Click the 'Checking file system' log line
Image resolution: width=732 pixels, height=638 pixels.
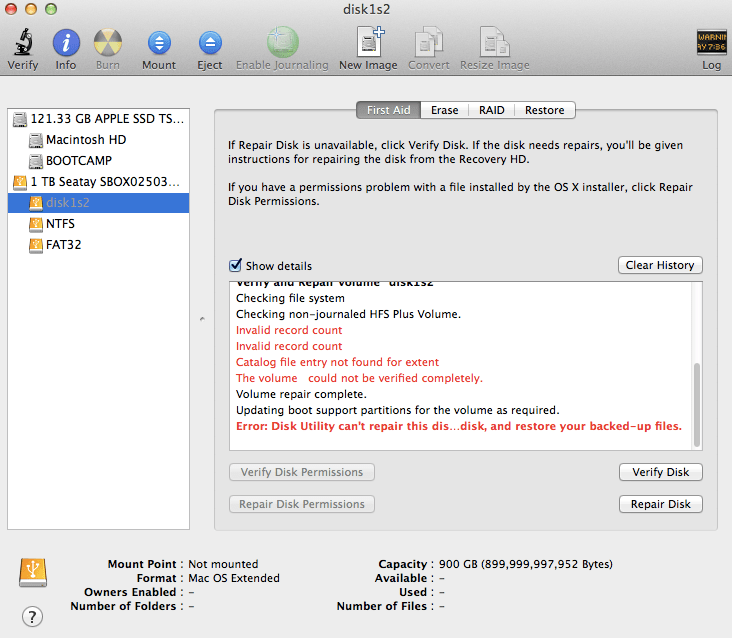click(290, 298)
